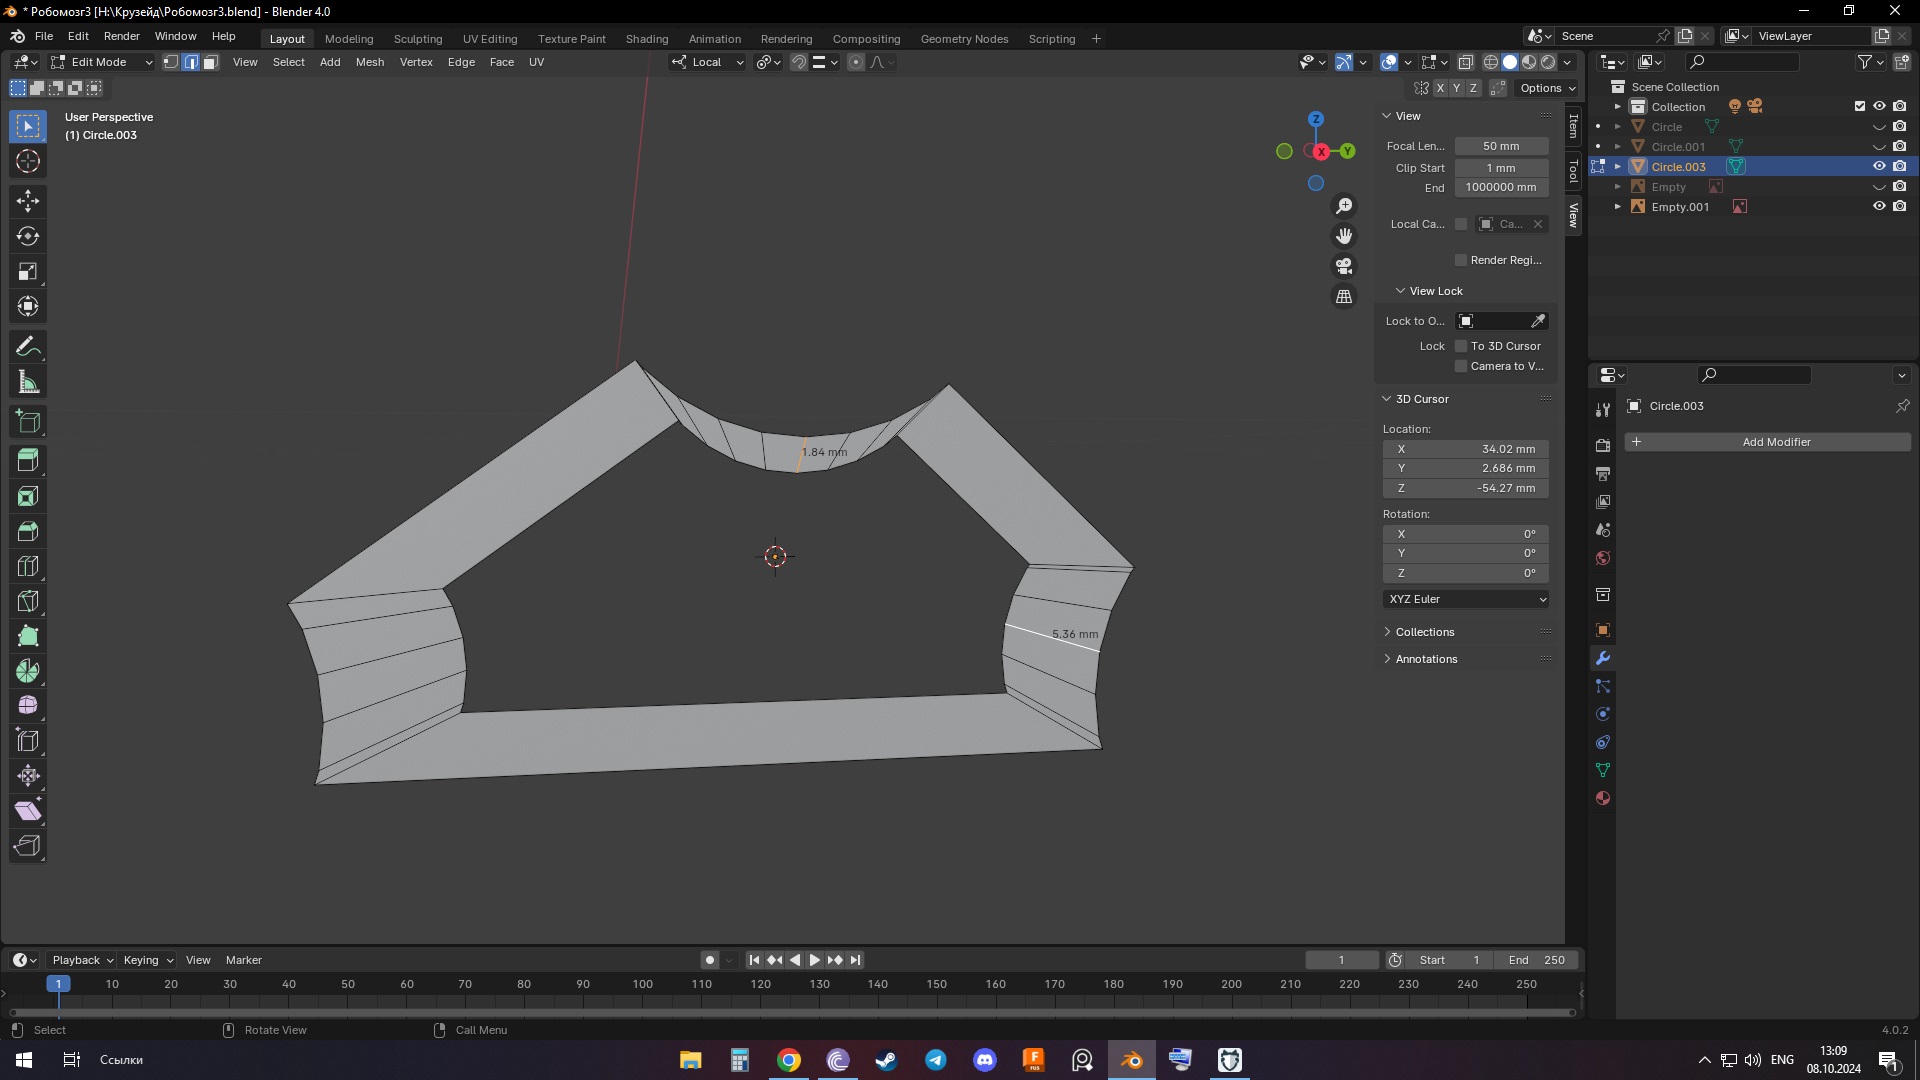Select the Knife tool in toolbar
The image size is (1920, 1080).
[x=28, y=602]
